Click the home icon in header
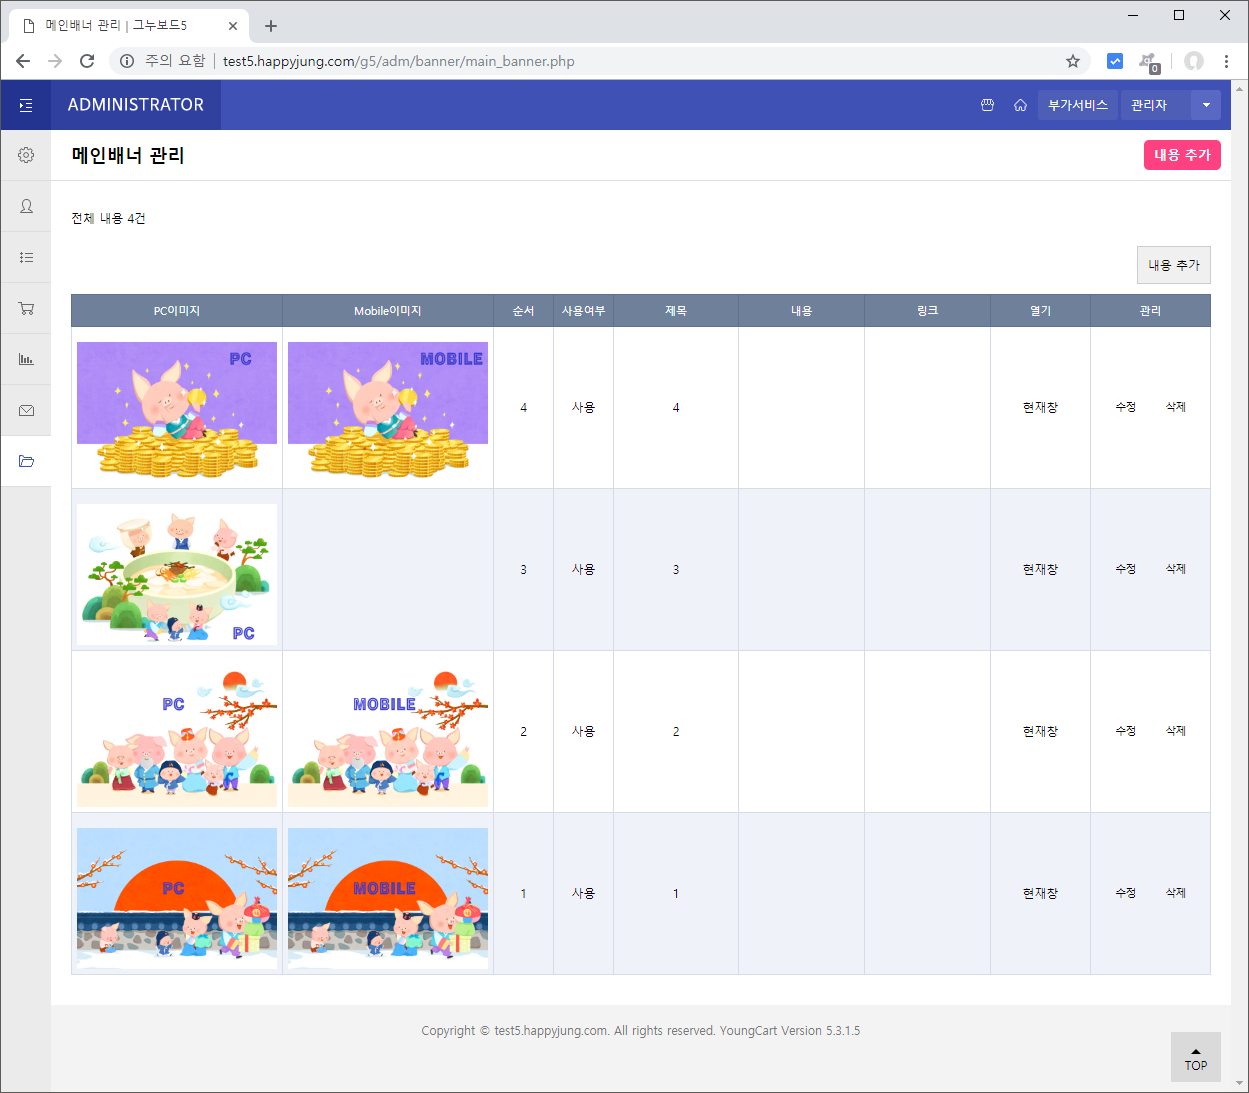This screenshot has width=1249, height=1093. coord(1020,105)
